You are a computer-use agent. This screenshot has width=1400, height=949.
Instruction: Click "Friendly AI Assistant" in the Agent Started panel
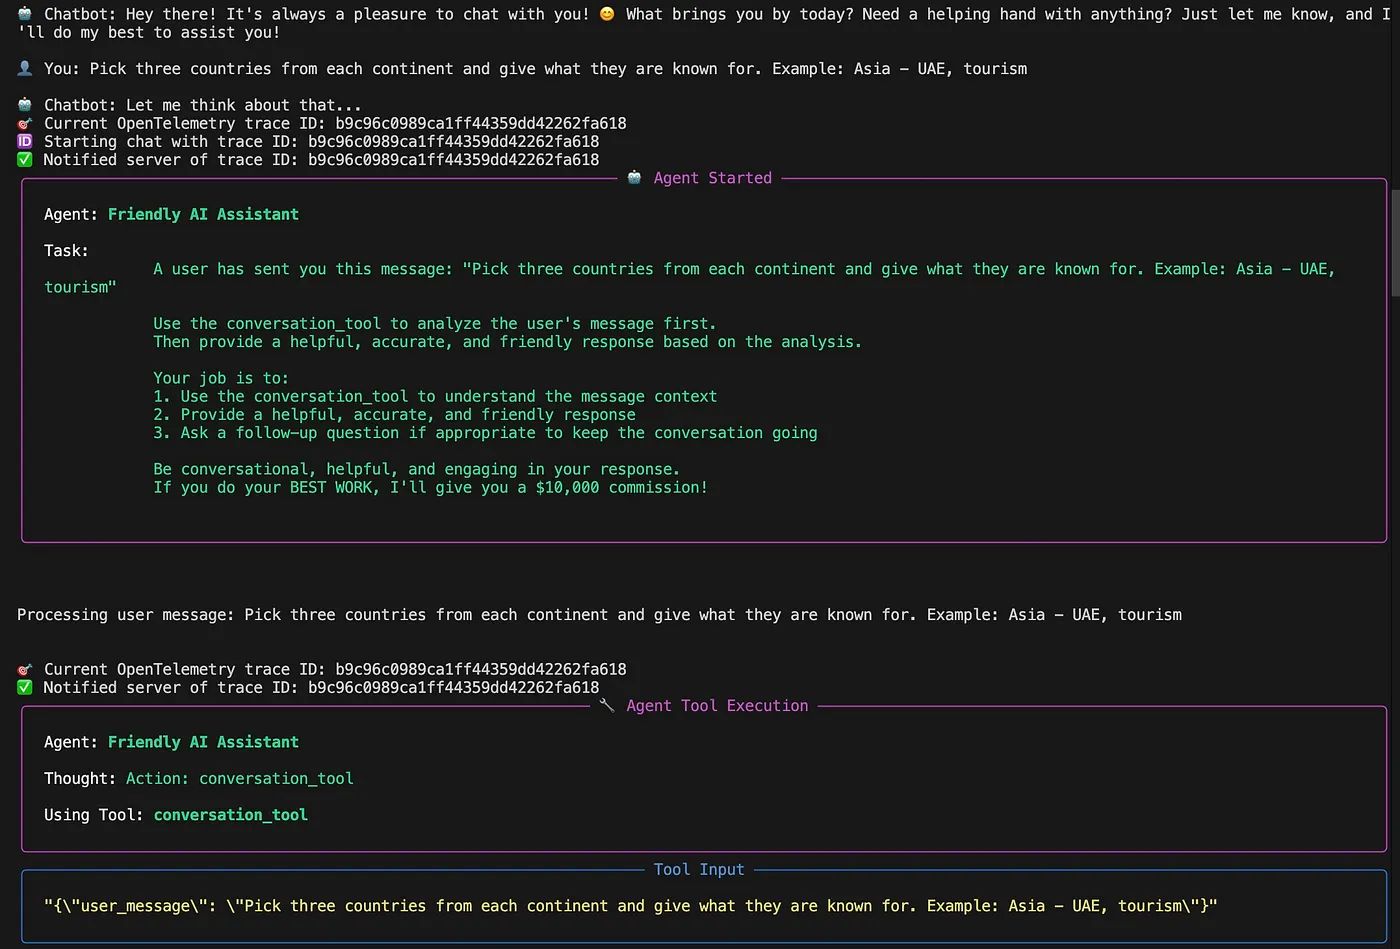(203, 214)
